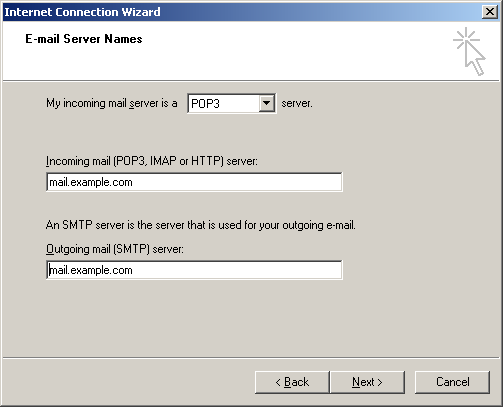Go to the previous step with Back
Image resolution: width=503 pixels, height=407 pixels.
coord(292,382)
